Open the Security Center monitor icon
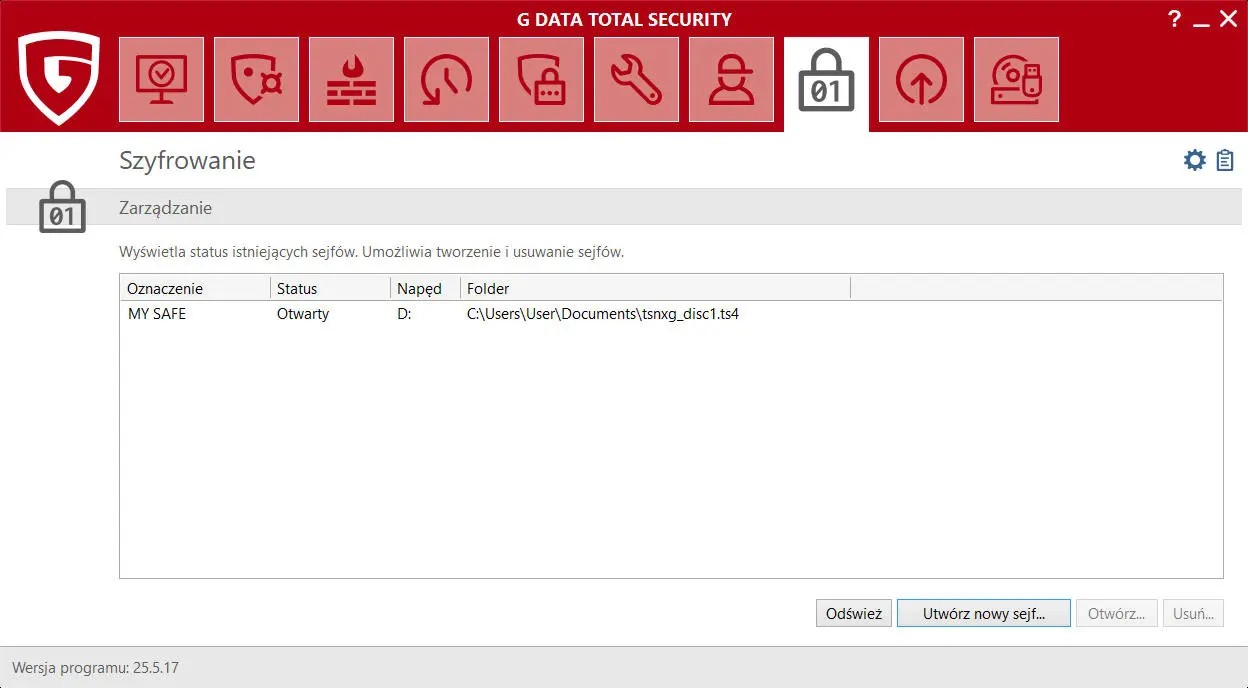 pyautogui.click(x=161, y=81)
